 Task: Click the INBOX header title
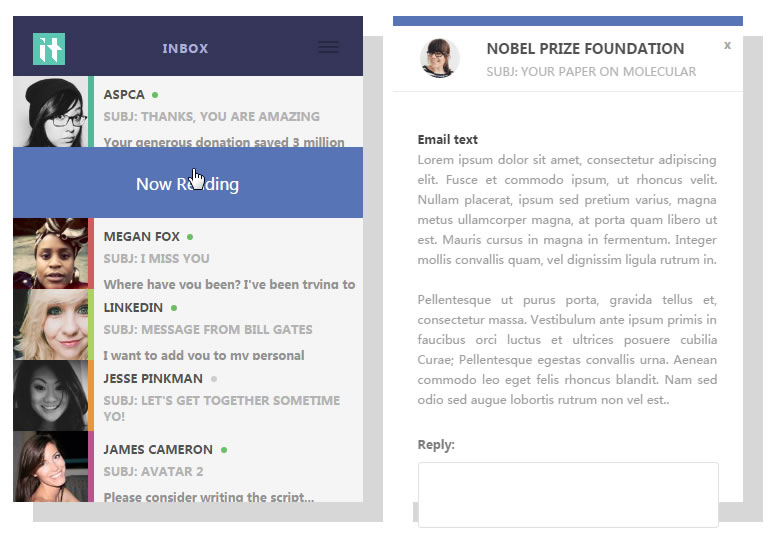tap(185, 48)
